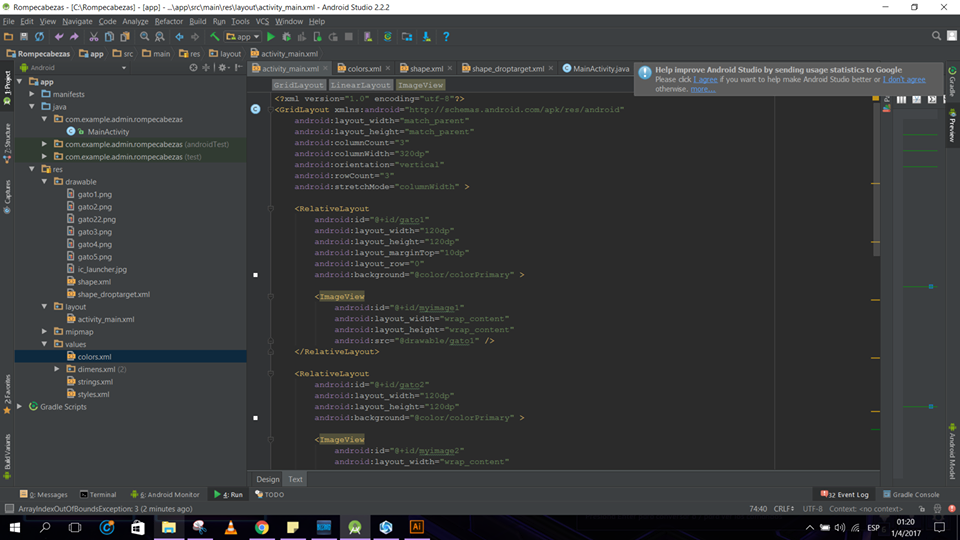
Task: Run the app with the green play icon
Action: [271, 37]
